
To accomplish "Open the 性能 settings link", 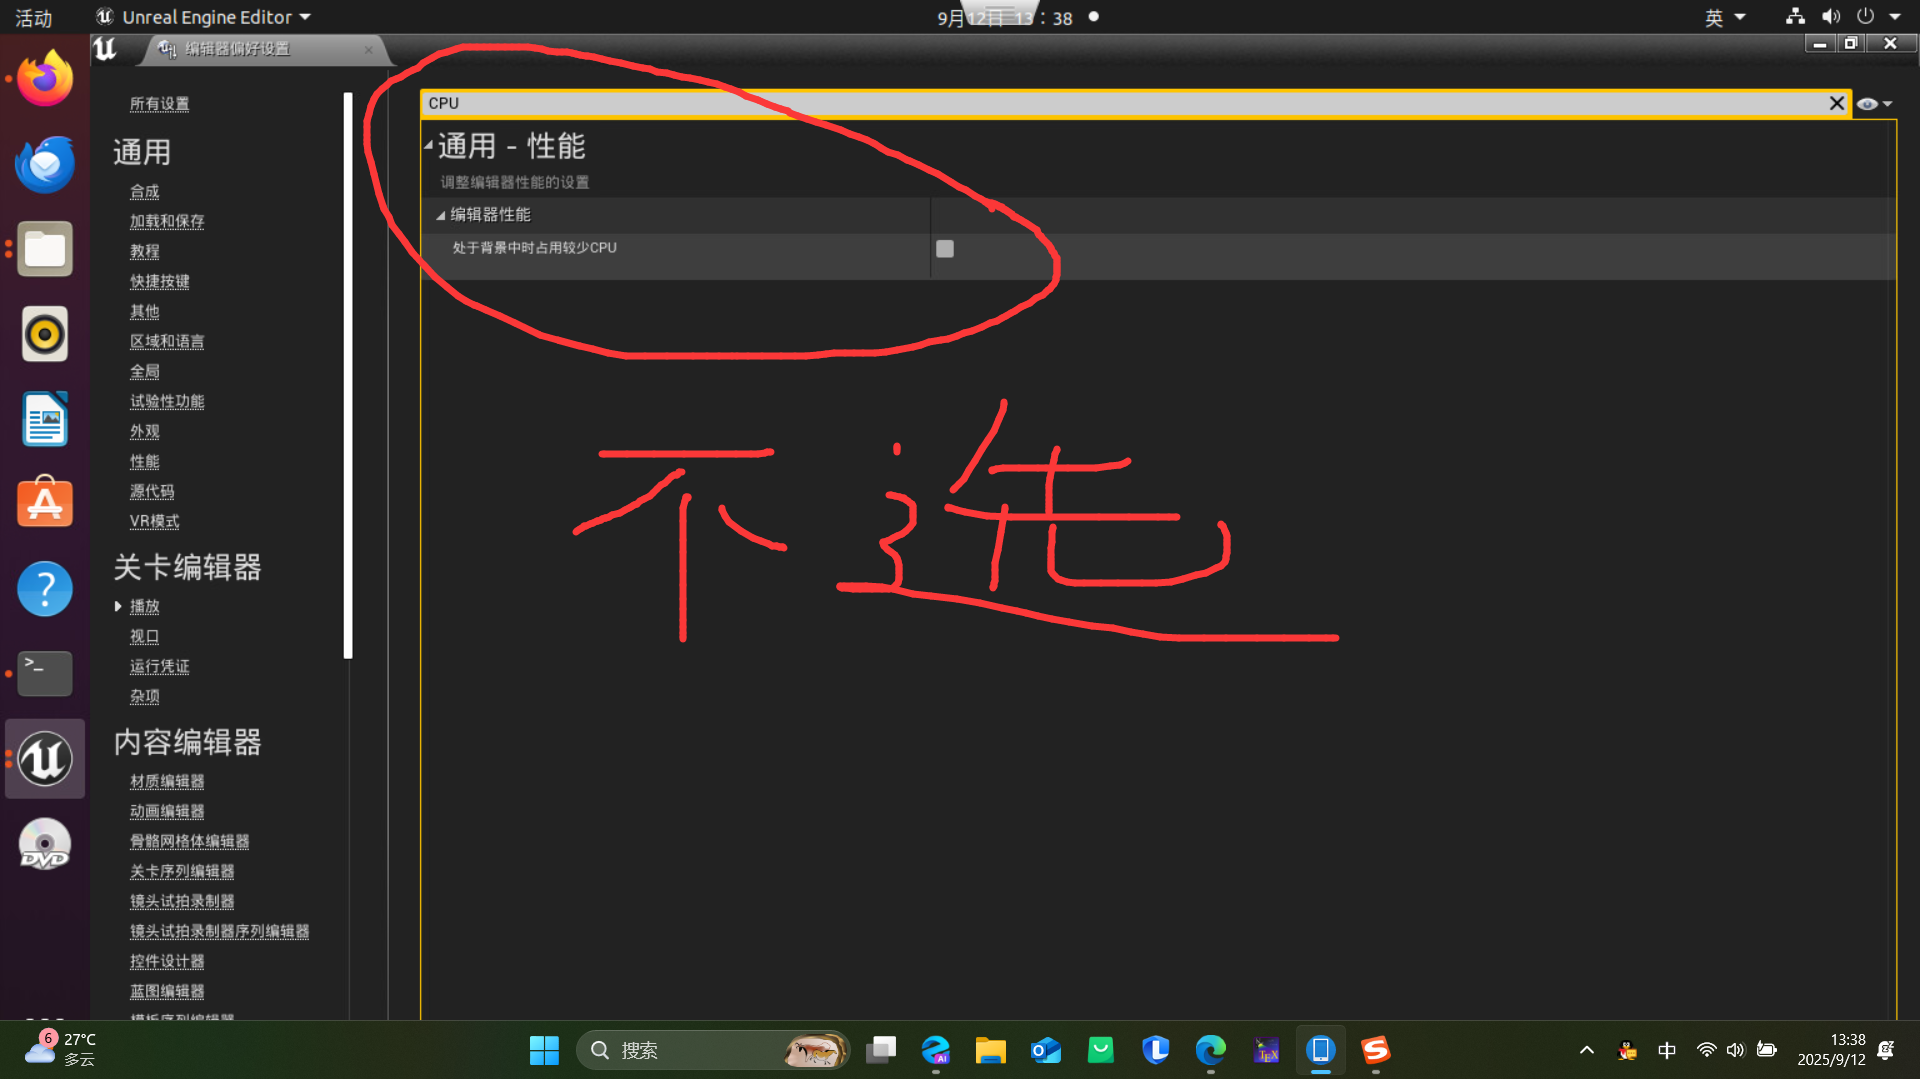I will 144,461.
